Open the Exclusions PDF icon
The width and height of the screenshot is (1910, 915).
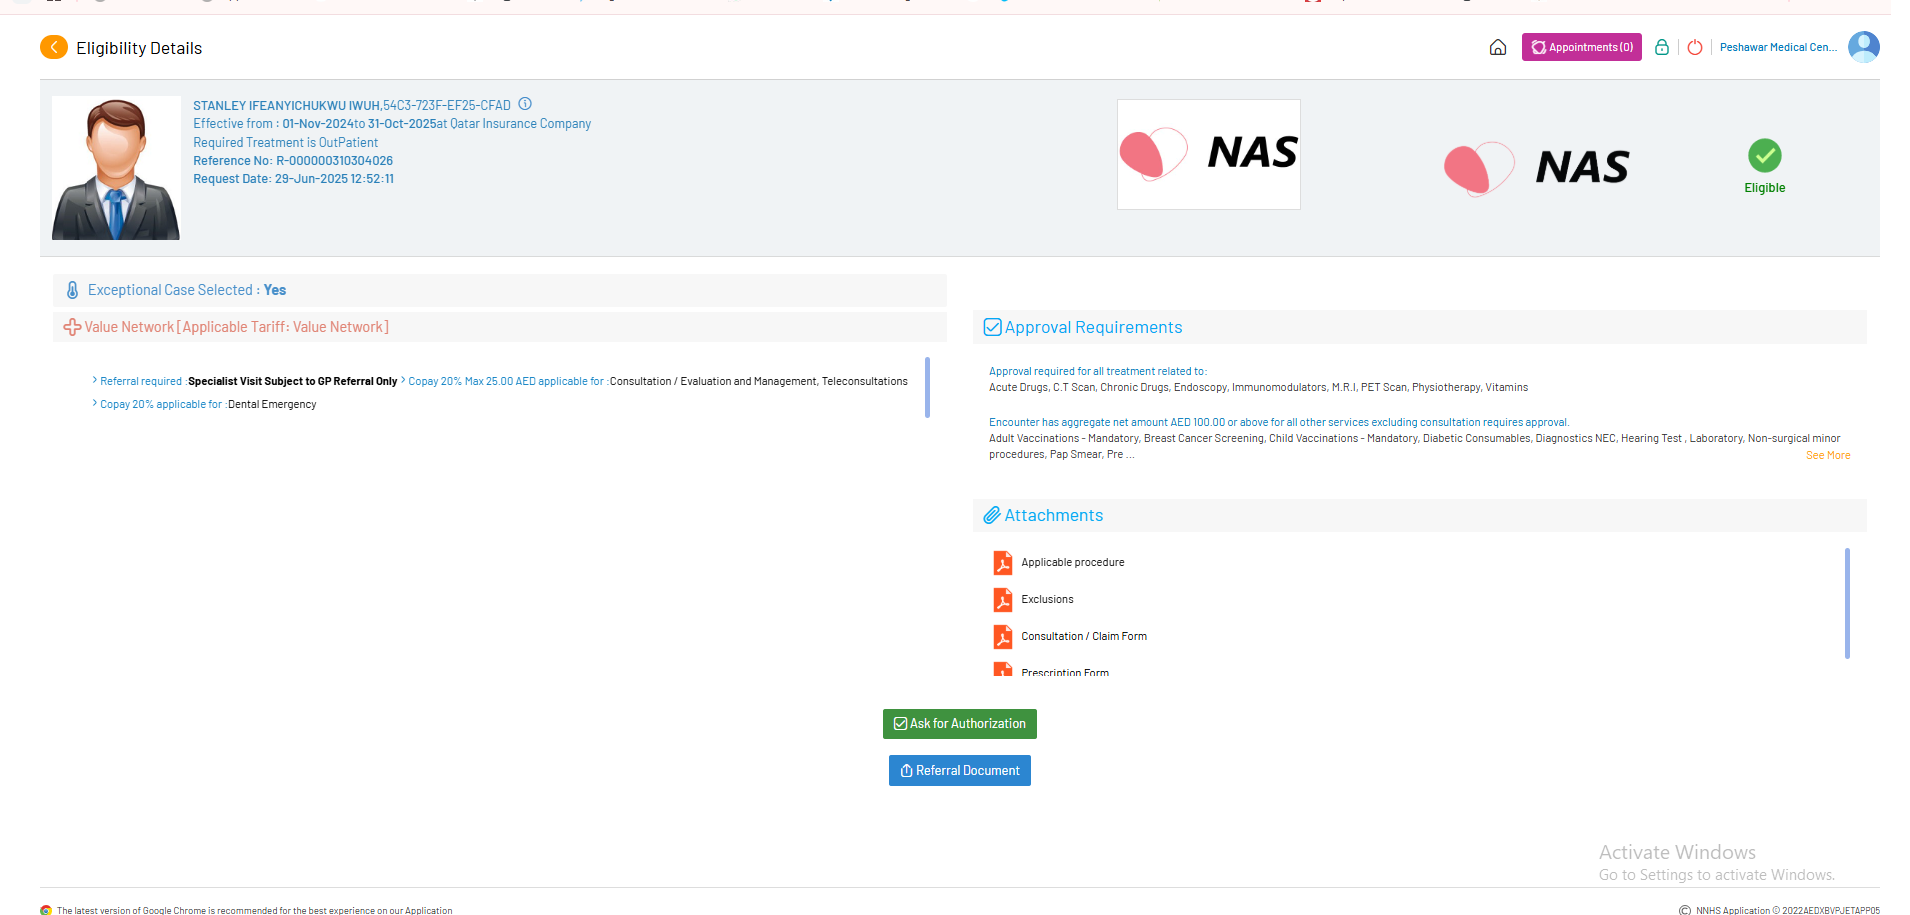coord(1002,600)
